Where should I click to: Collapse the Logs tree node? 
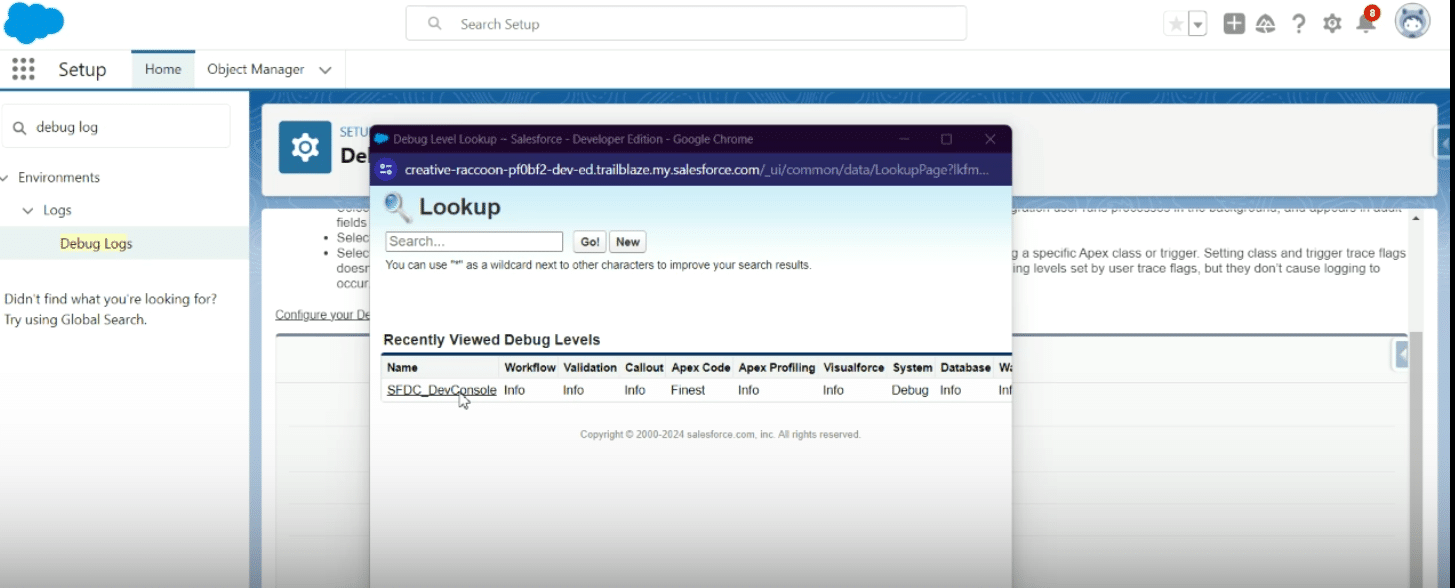click(28, 211)
